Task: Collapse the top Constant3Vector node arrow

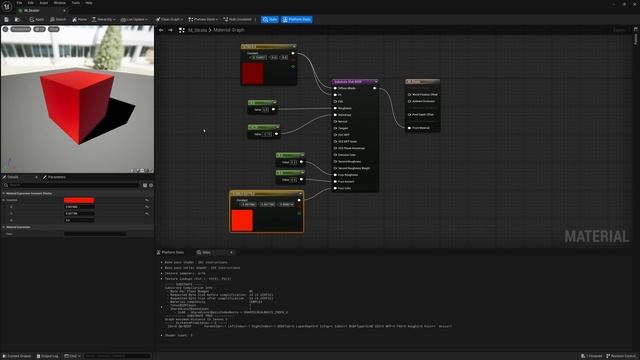Action: [x=294, y=47]
